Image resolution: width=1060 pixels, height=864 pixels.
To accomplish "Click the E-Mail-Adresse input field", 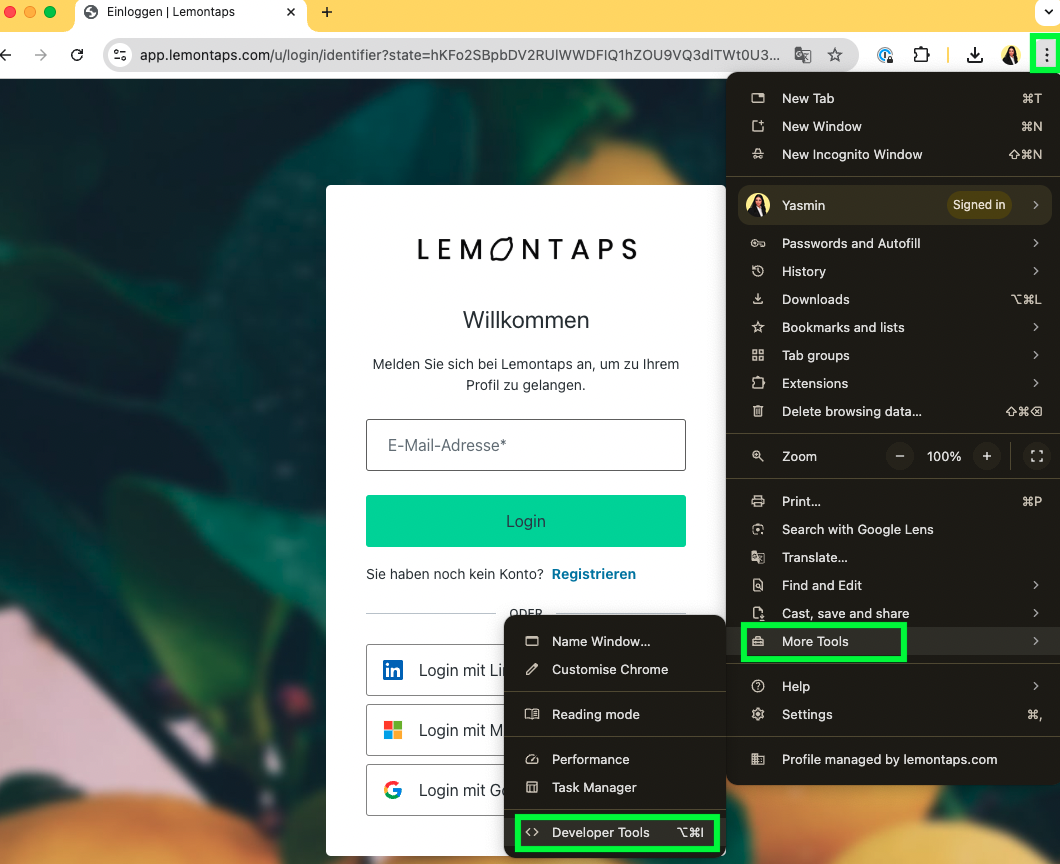I will [525, 445].
